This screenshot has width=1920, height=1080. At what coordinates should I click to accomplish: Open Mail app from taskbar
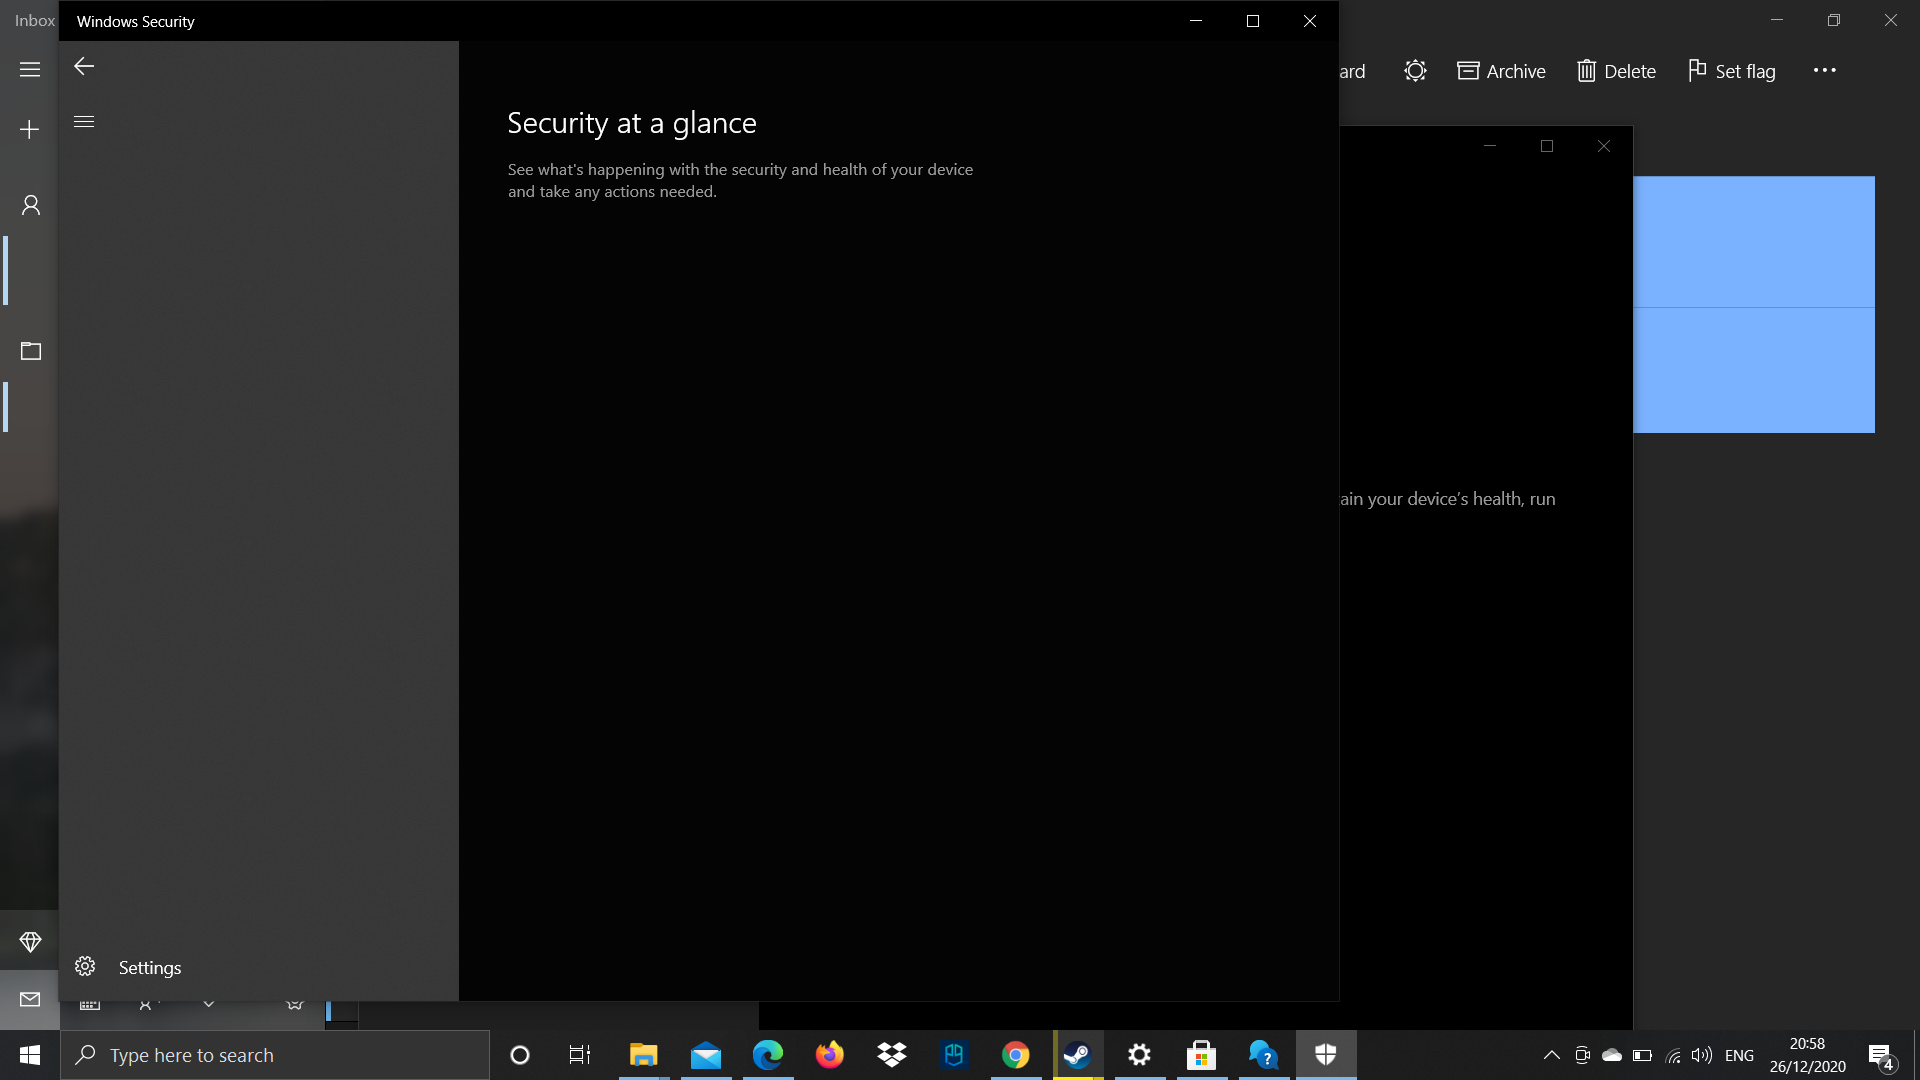[706, 1055]
